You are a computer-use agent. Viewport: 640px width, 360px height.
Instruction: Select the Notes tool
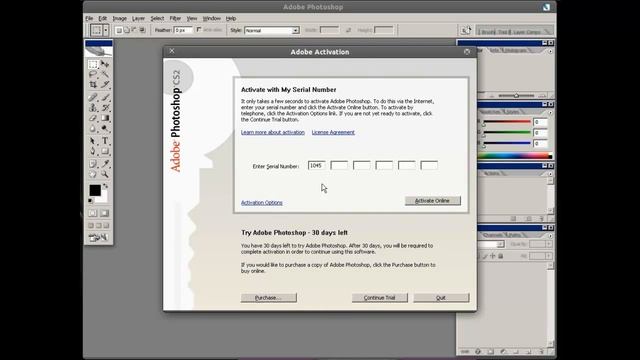click(x=93, y=164)
